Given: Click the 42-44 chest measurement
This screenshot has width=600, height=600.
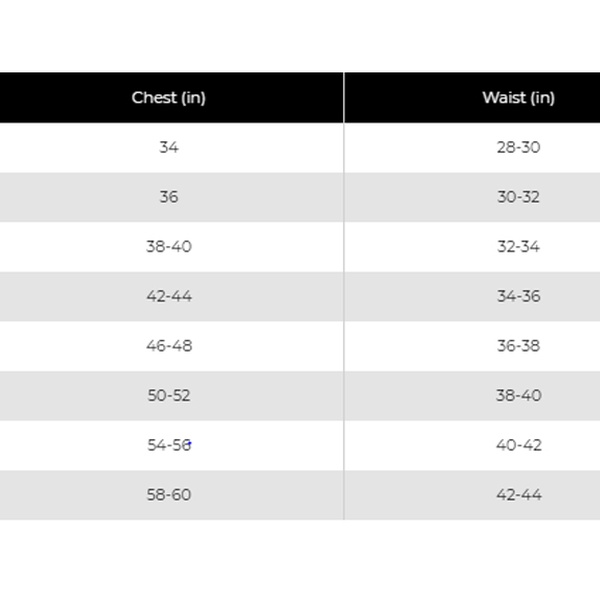Looking at the screenshot, I should tap(169, 296).
